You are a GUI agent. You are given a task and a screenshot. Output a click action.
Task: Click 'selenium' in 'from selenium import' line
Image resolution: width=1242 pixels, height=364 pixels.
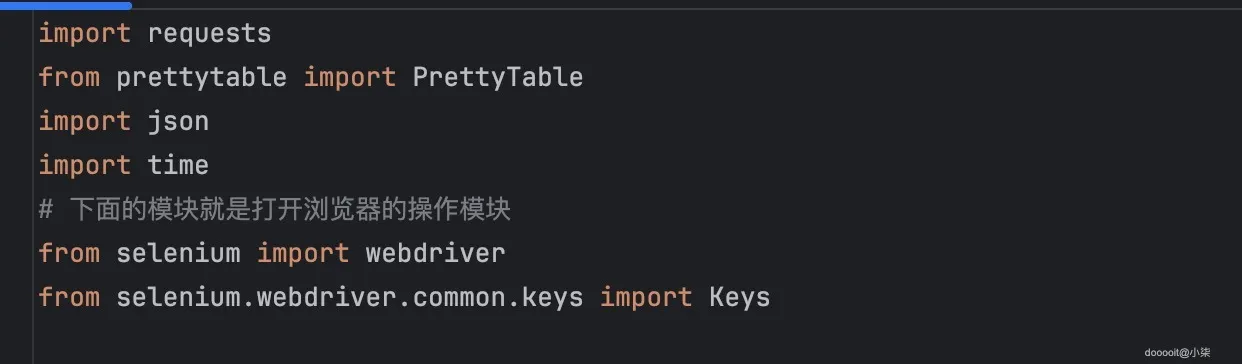click(x=178, y=253)
